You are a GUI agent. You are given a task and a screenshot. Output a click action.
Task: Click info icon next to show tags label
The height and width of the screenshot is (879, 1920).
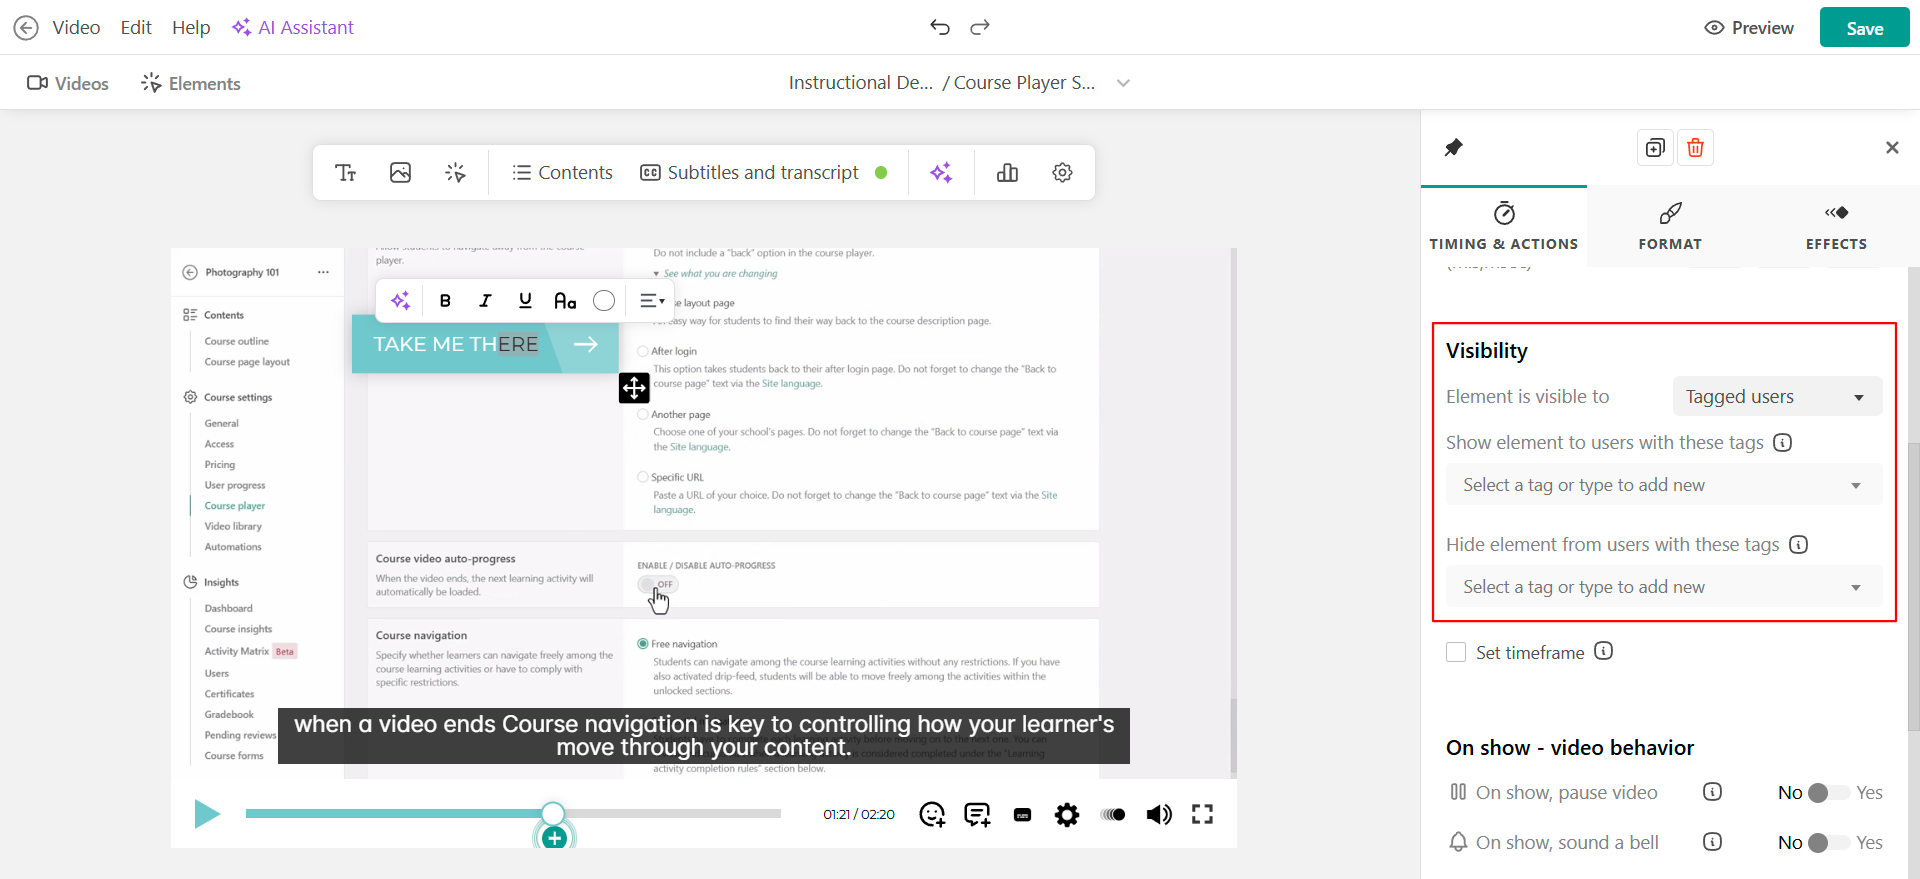click(1782, 442)
